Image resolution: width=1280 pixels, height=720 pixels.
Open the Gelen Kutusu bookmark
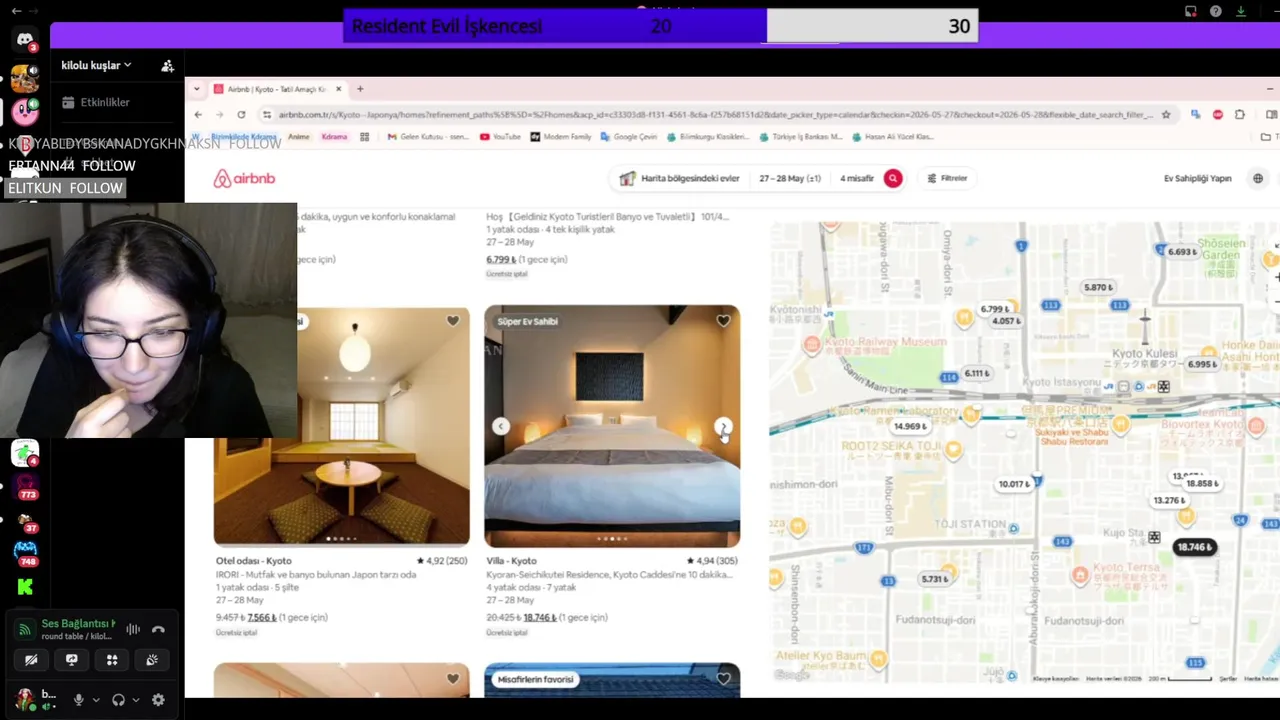coord(428,137)
